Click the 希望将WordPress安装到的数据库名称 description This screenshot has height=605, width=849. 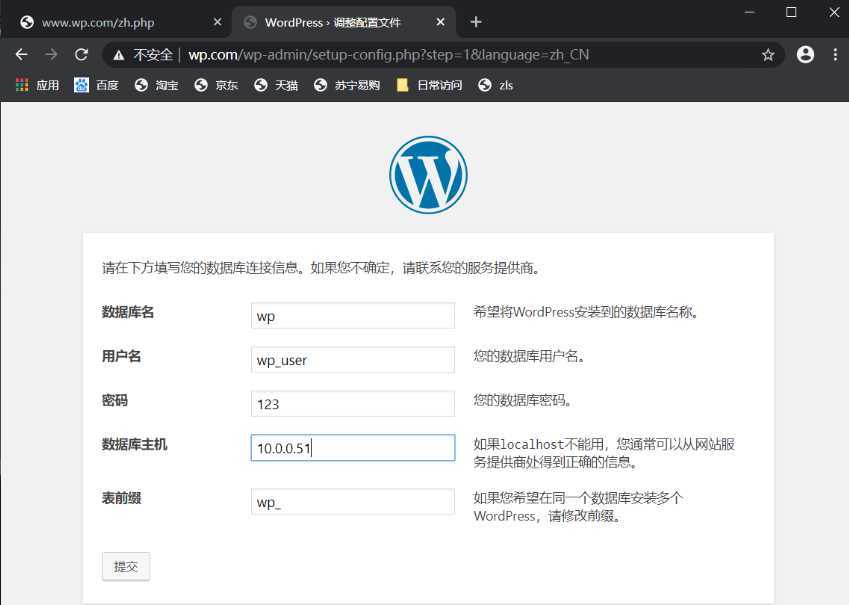click(586, 312)
